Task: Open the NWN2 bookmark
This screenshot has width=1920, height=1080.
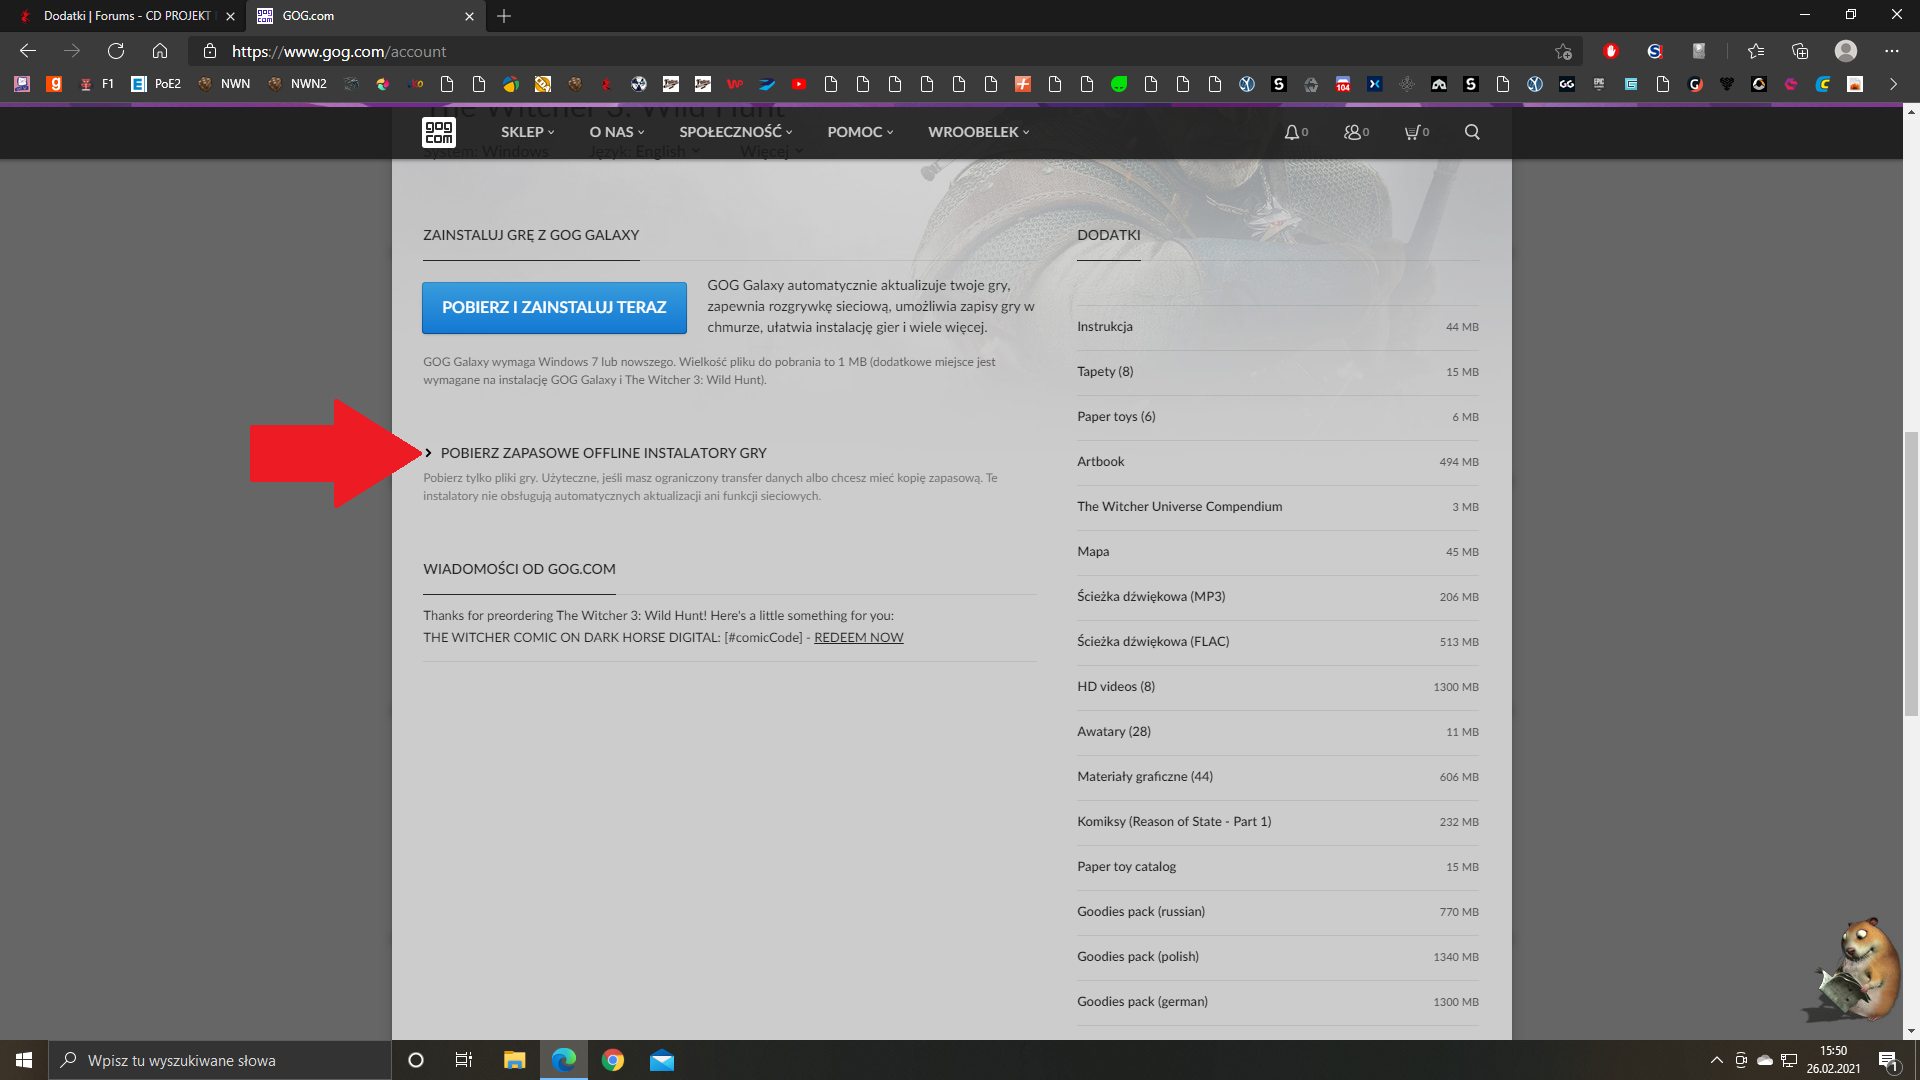Action: pyautogui.click(x=298, y=84)
